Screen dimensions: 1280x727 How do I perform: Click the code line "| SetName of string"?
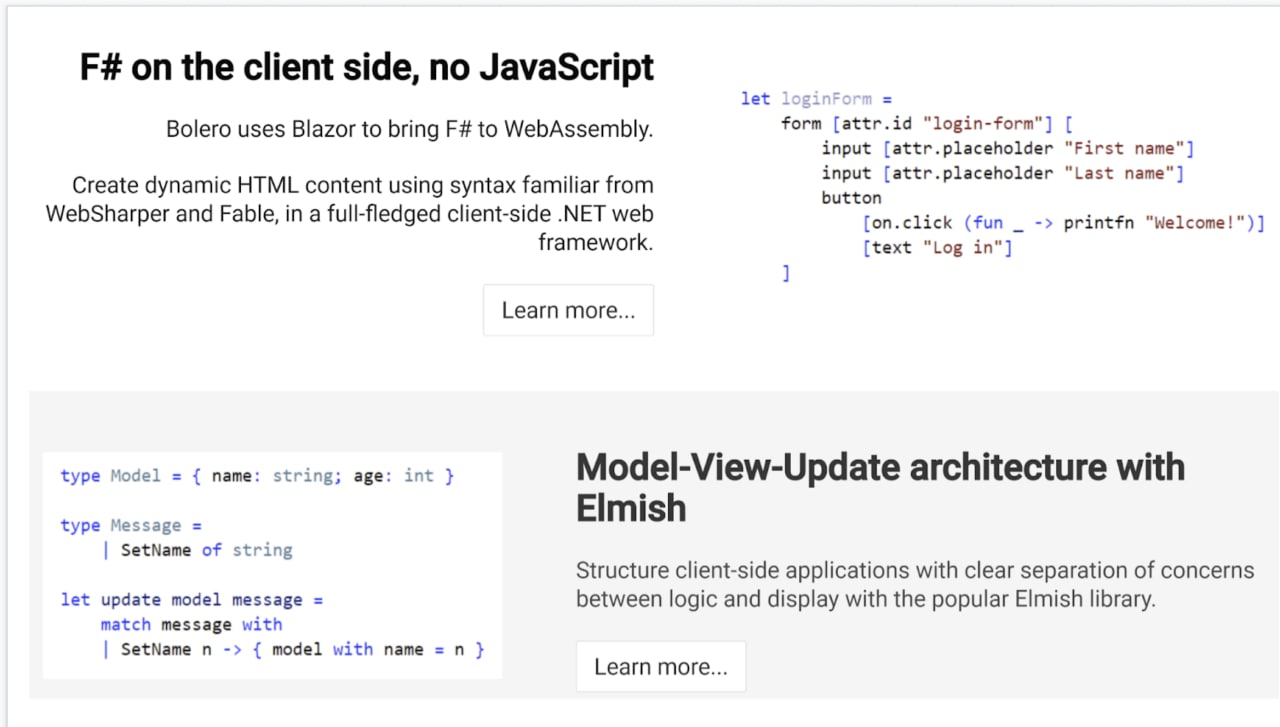pos(197,550)
